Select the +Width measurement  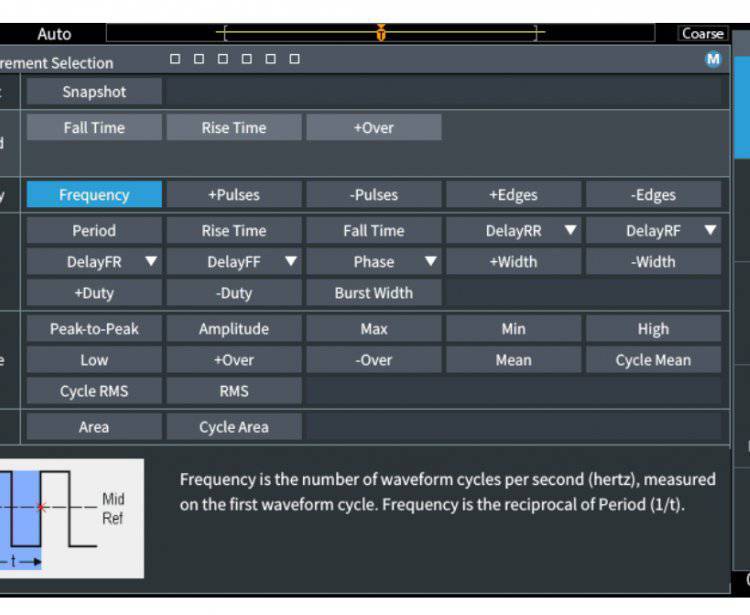(514, 262)
